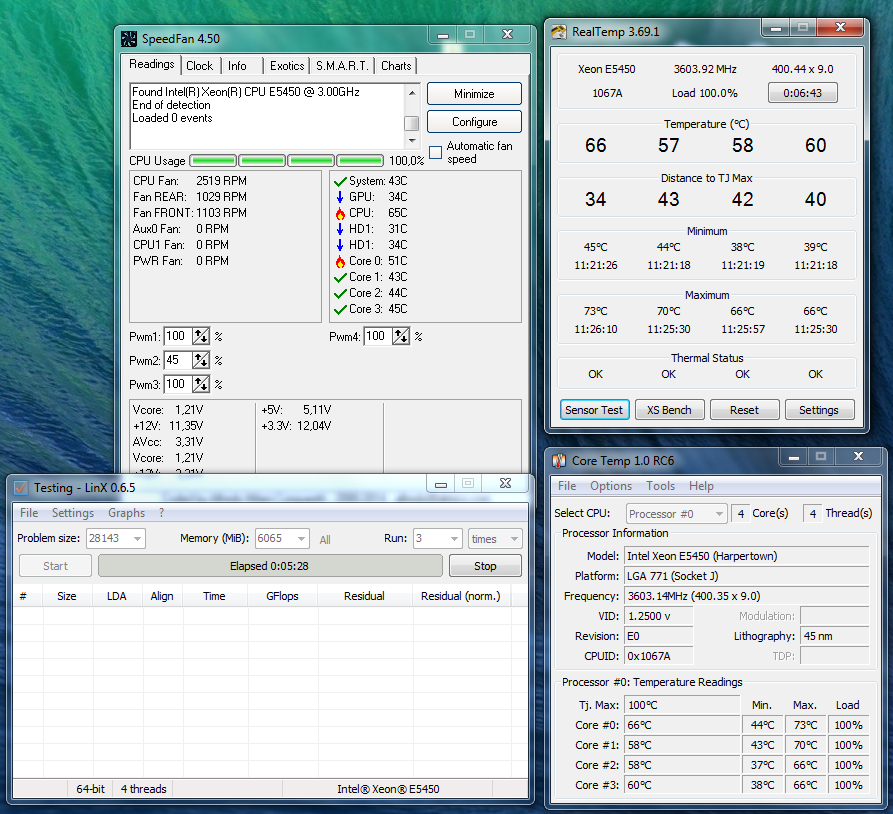
Task: Open the S.M.A.R.T. tab in SpeedFan
Action: coord(342,66)
